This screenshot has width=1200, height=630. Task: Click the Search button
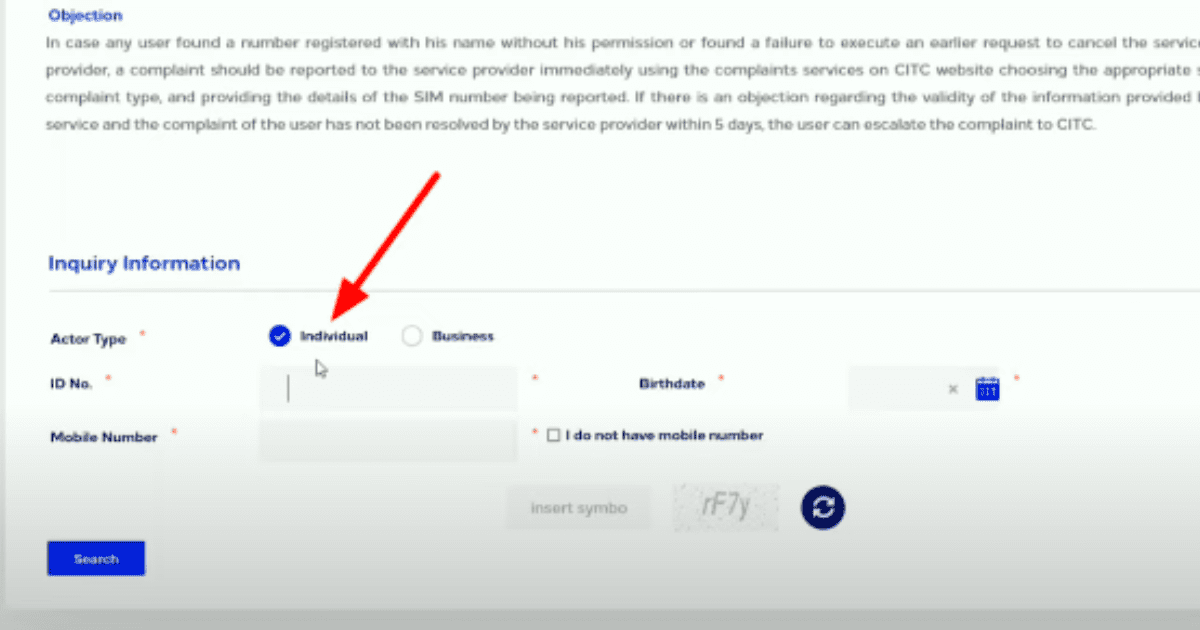95,558
